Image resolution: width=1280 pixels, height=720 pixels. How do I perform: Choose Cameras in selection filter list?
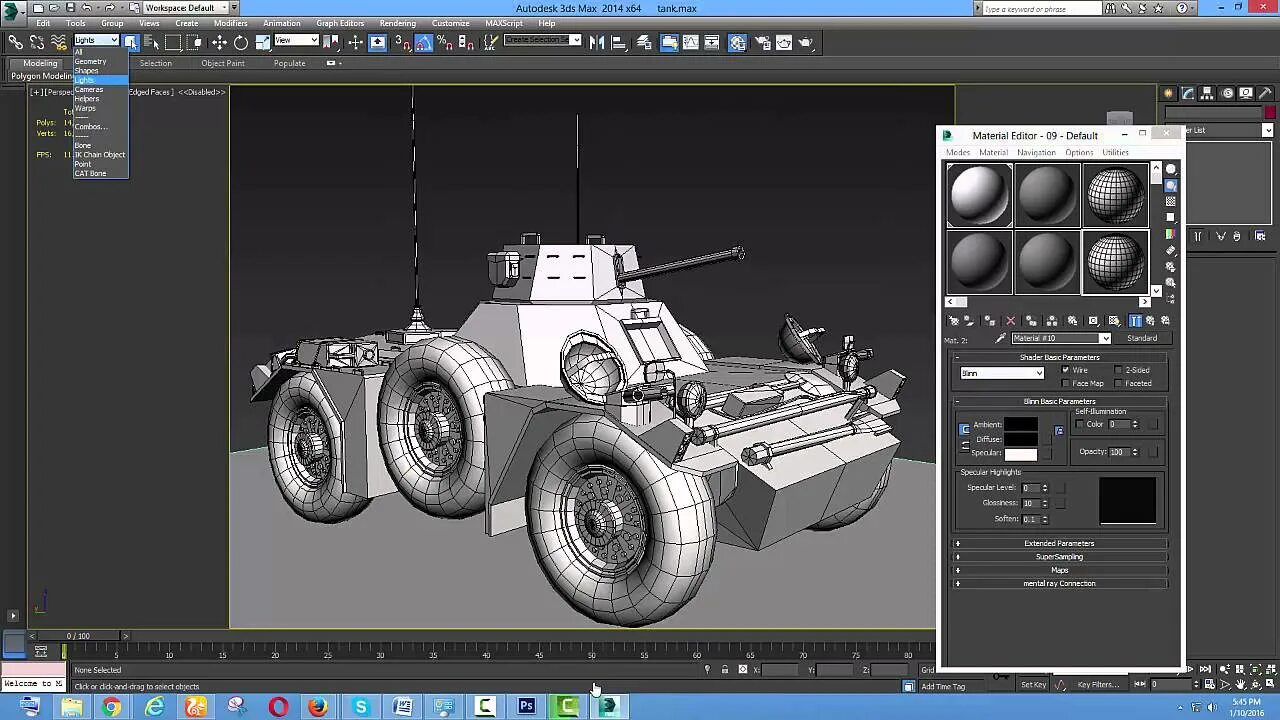(x=89, y=90)
